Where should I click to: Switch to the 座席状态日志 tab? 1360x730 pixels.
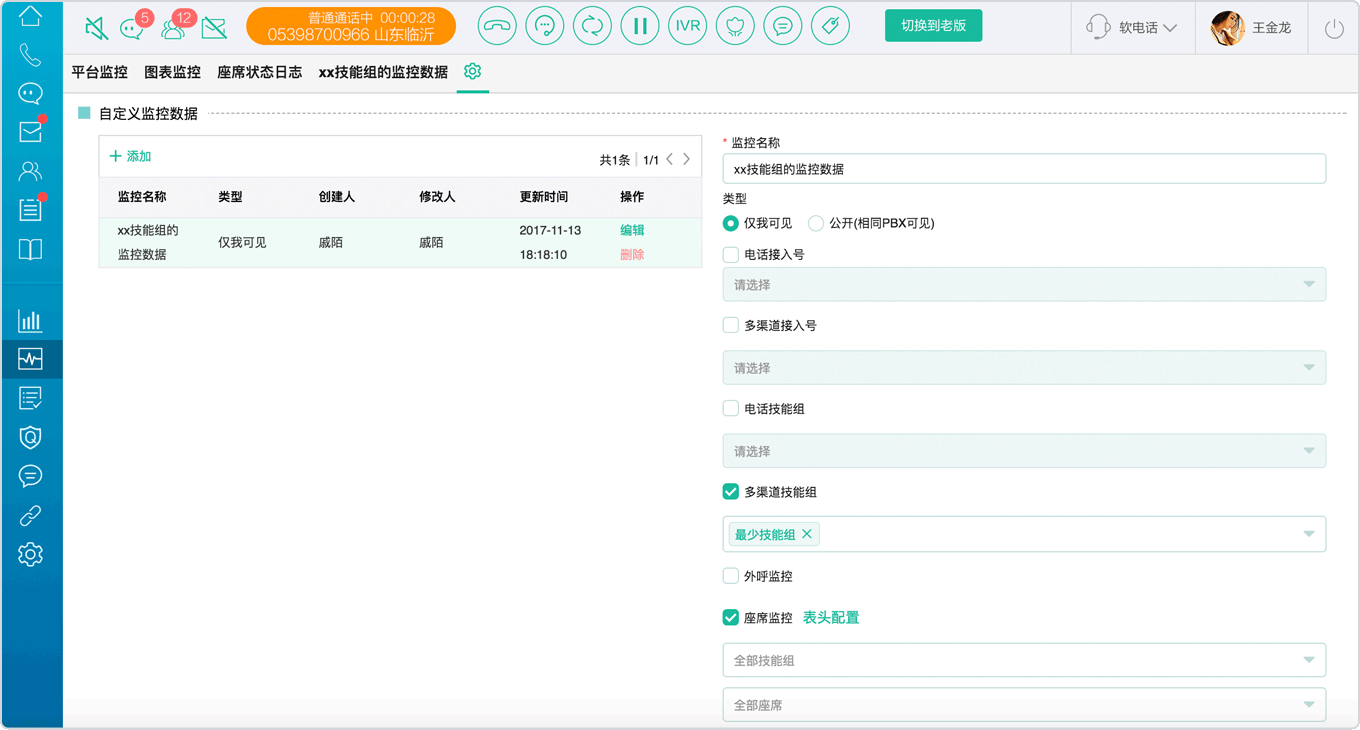(x=260, y=72)
